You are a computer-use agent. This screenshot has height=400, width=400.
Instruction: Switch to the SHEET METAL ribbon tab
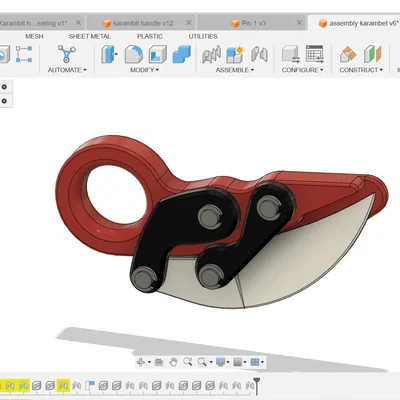click(90, 36)
